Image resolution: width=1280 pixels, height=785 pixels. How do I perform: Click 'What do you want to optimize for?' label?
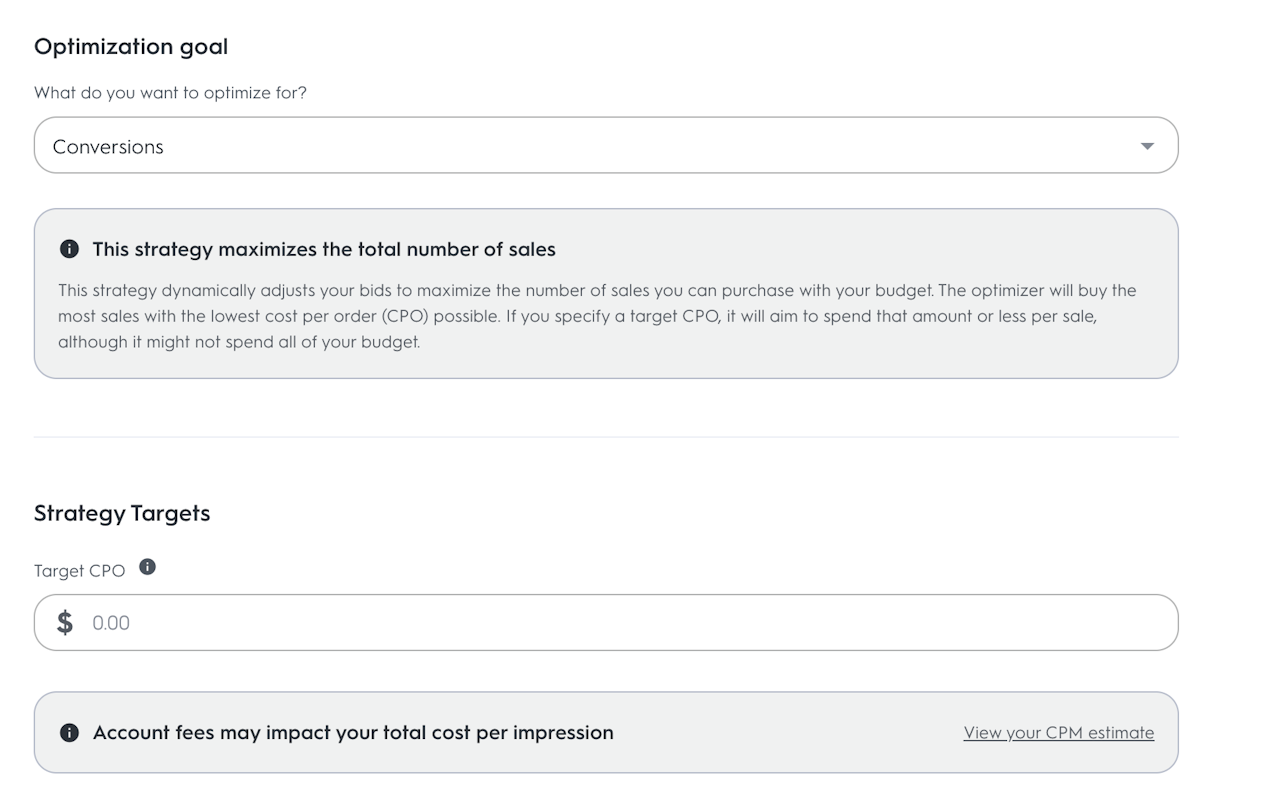click(x=170, y=93)
